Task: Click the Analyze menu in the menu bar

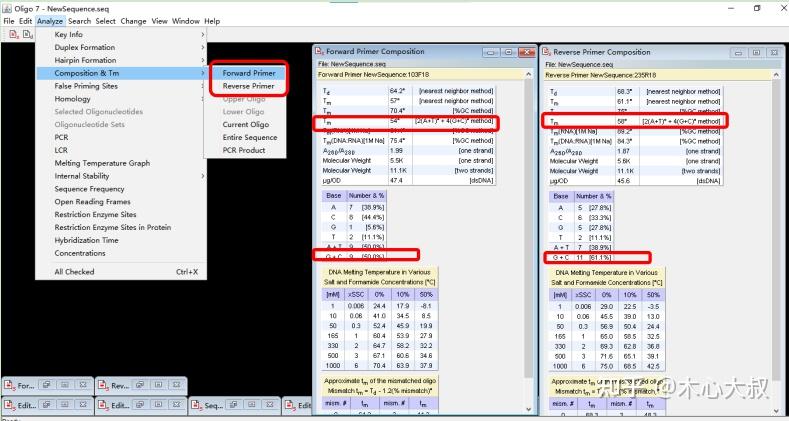Action: point(50,21)
